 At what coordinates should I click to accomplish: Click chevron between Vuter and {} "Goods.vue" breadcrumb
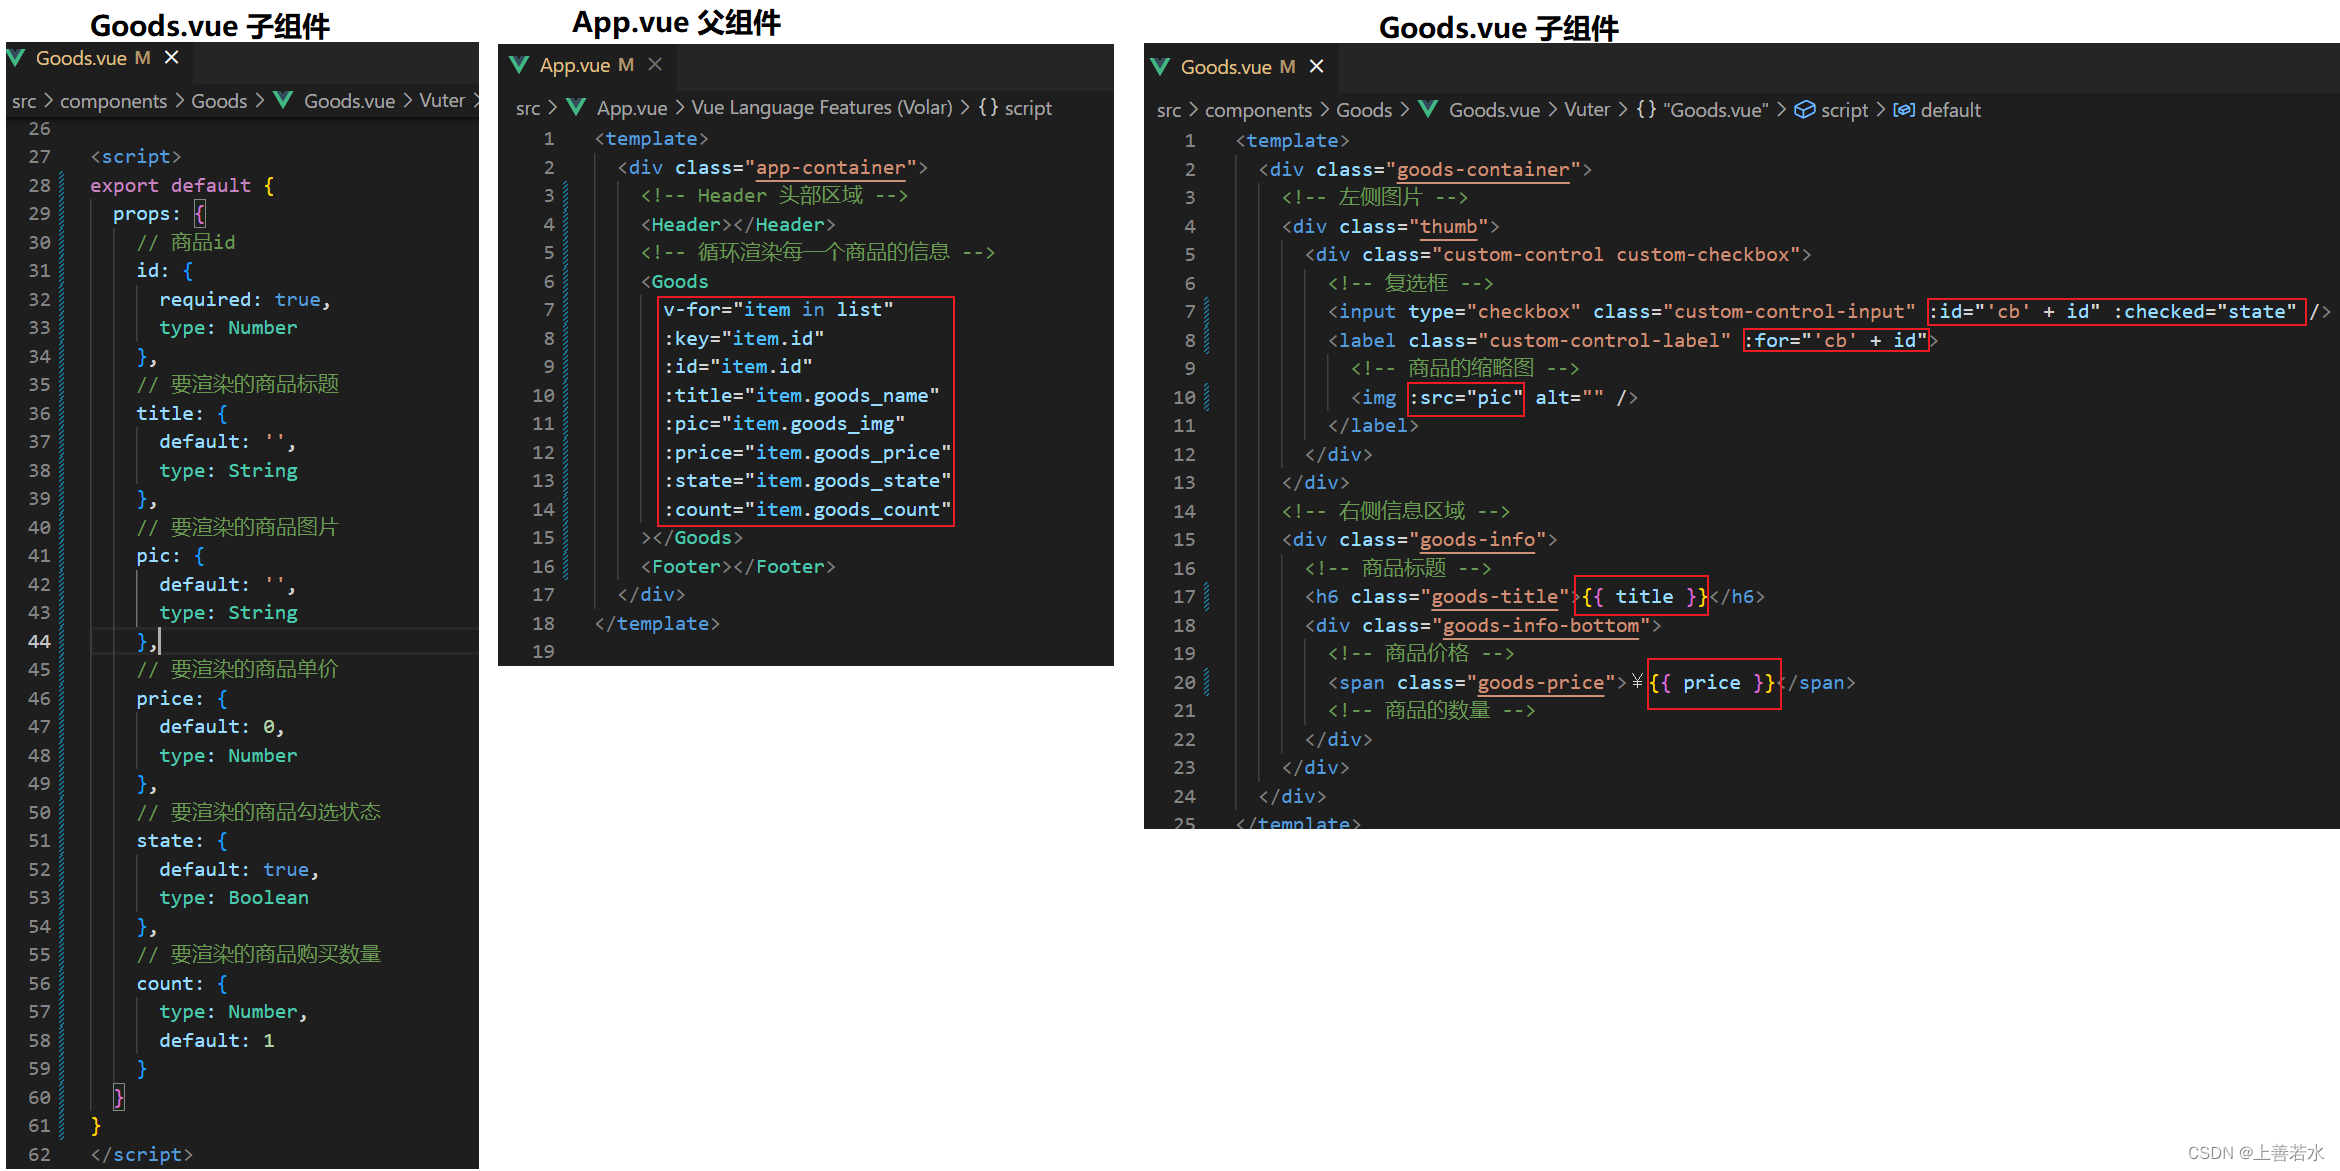click(x=1622, y=110)
